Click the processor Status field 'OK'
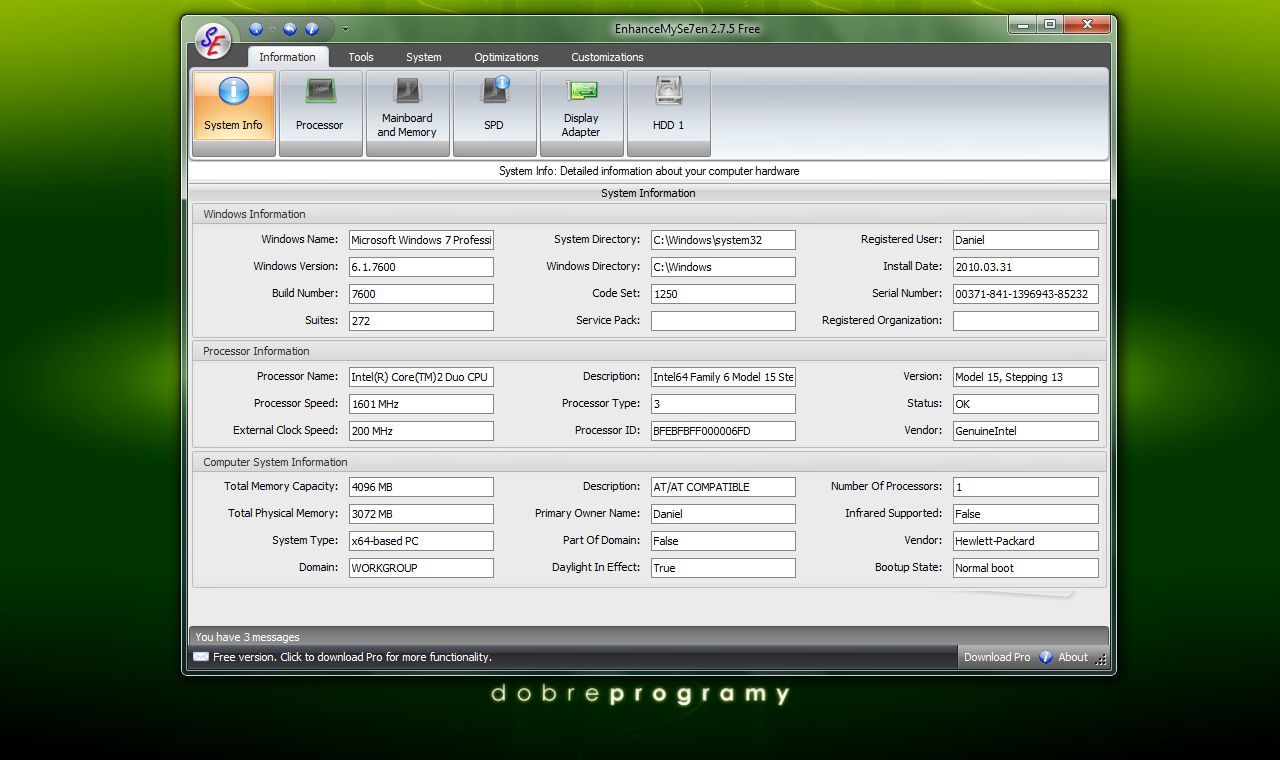Screen dimensions: 1280x760 [1025, 404]
